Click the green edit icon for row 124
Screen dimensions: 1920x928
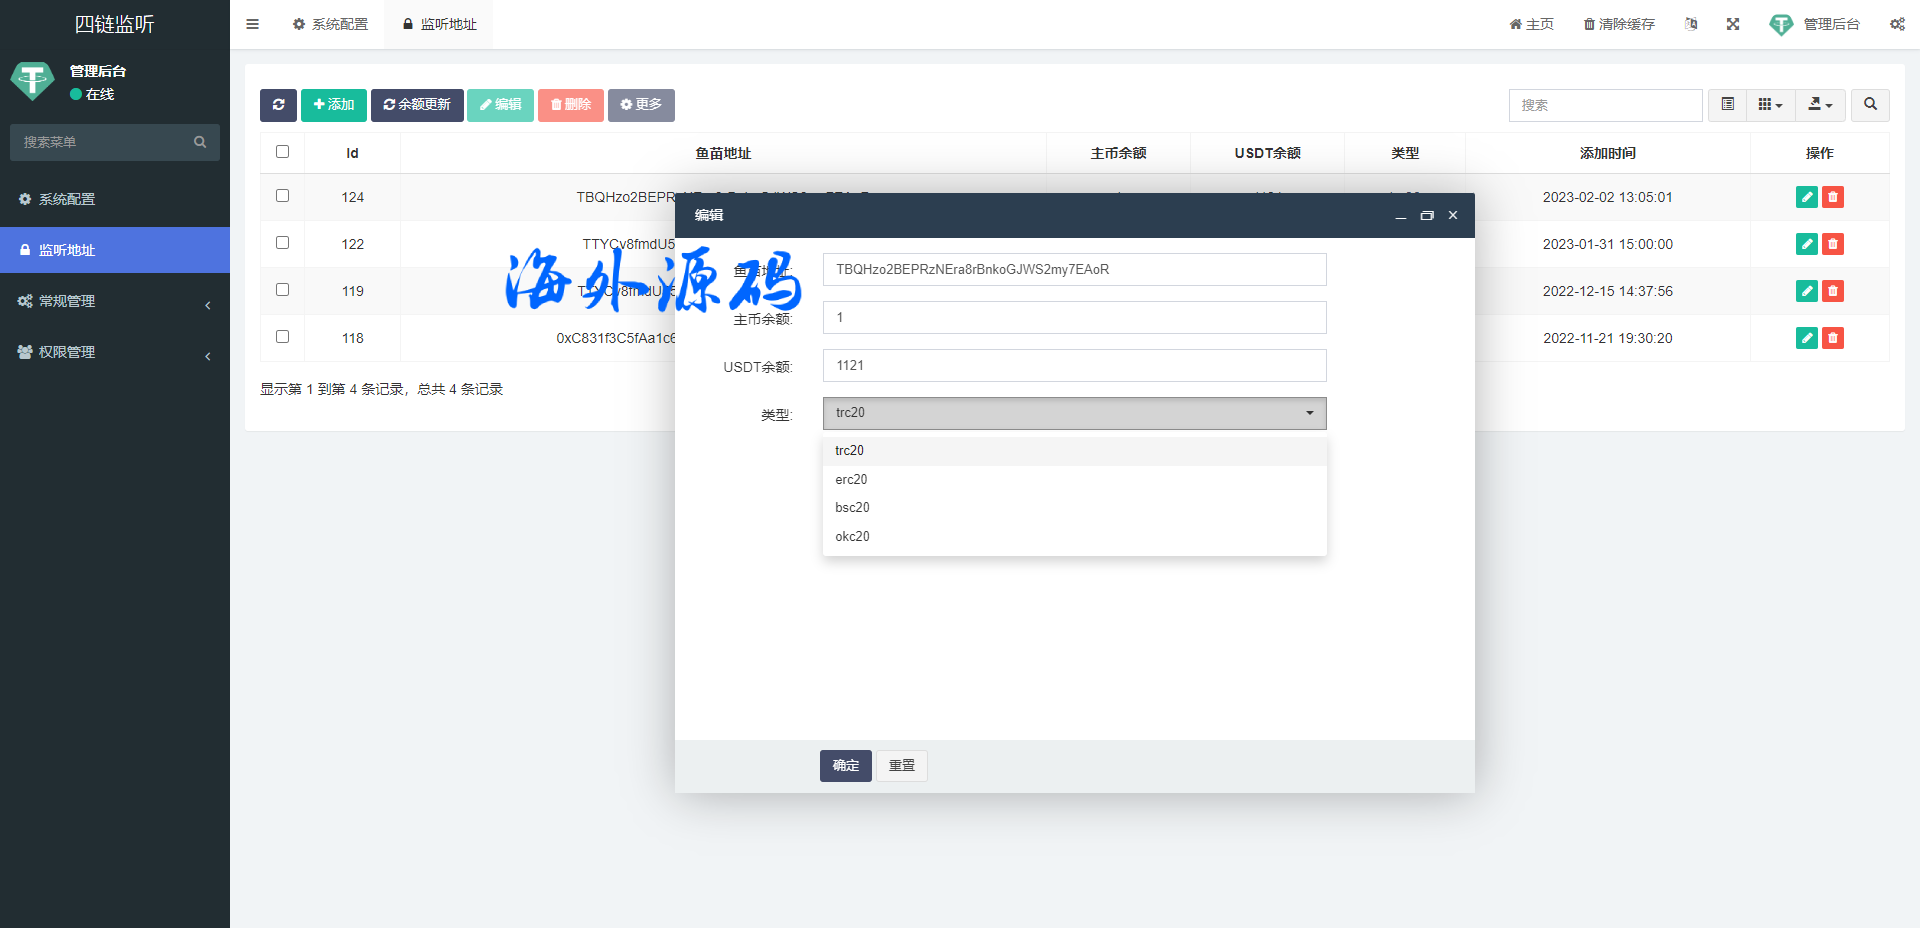pos(1806,197)
